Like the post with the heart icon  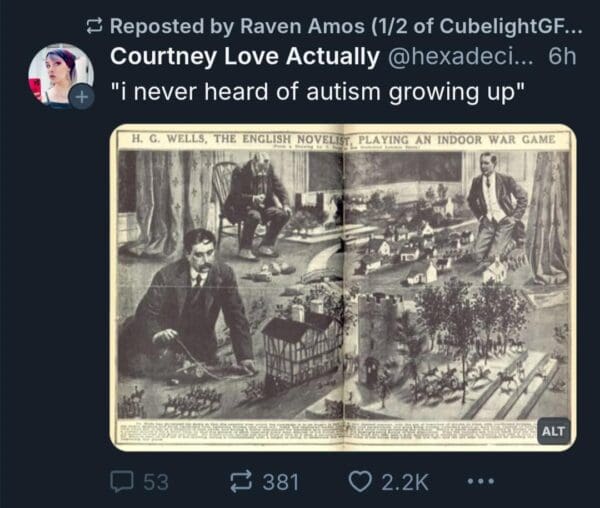360,482
